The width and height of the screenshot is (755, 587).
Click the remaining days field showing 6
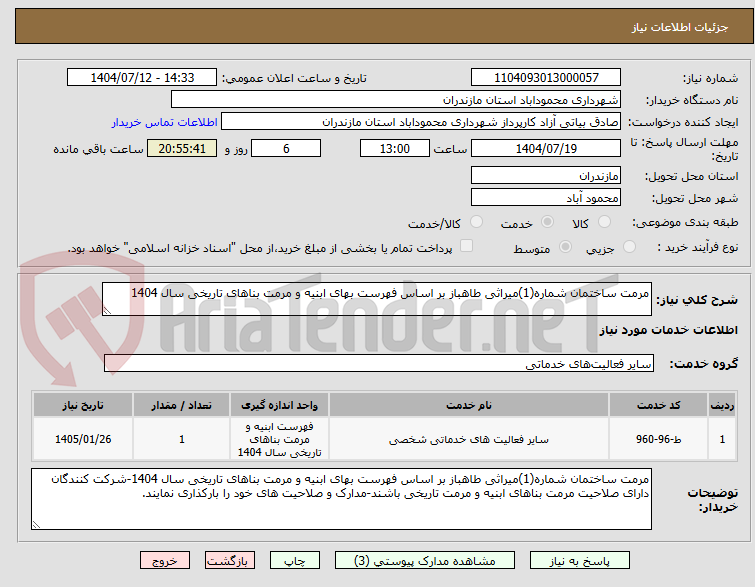coord(286,148)
